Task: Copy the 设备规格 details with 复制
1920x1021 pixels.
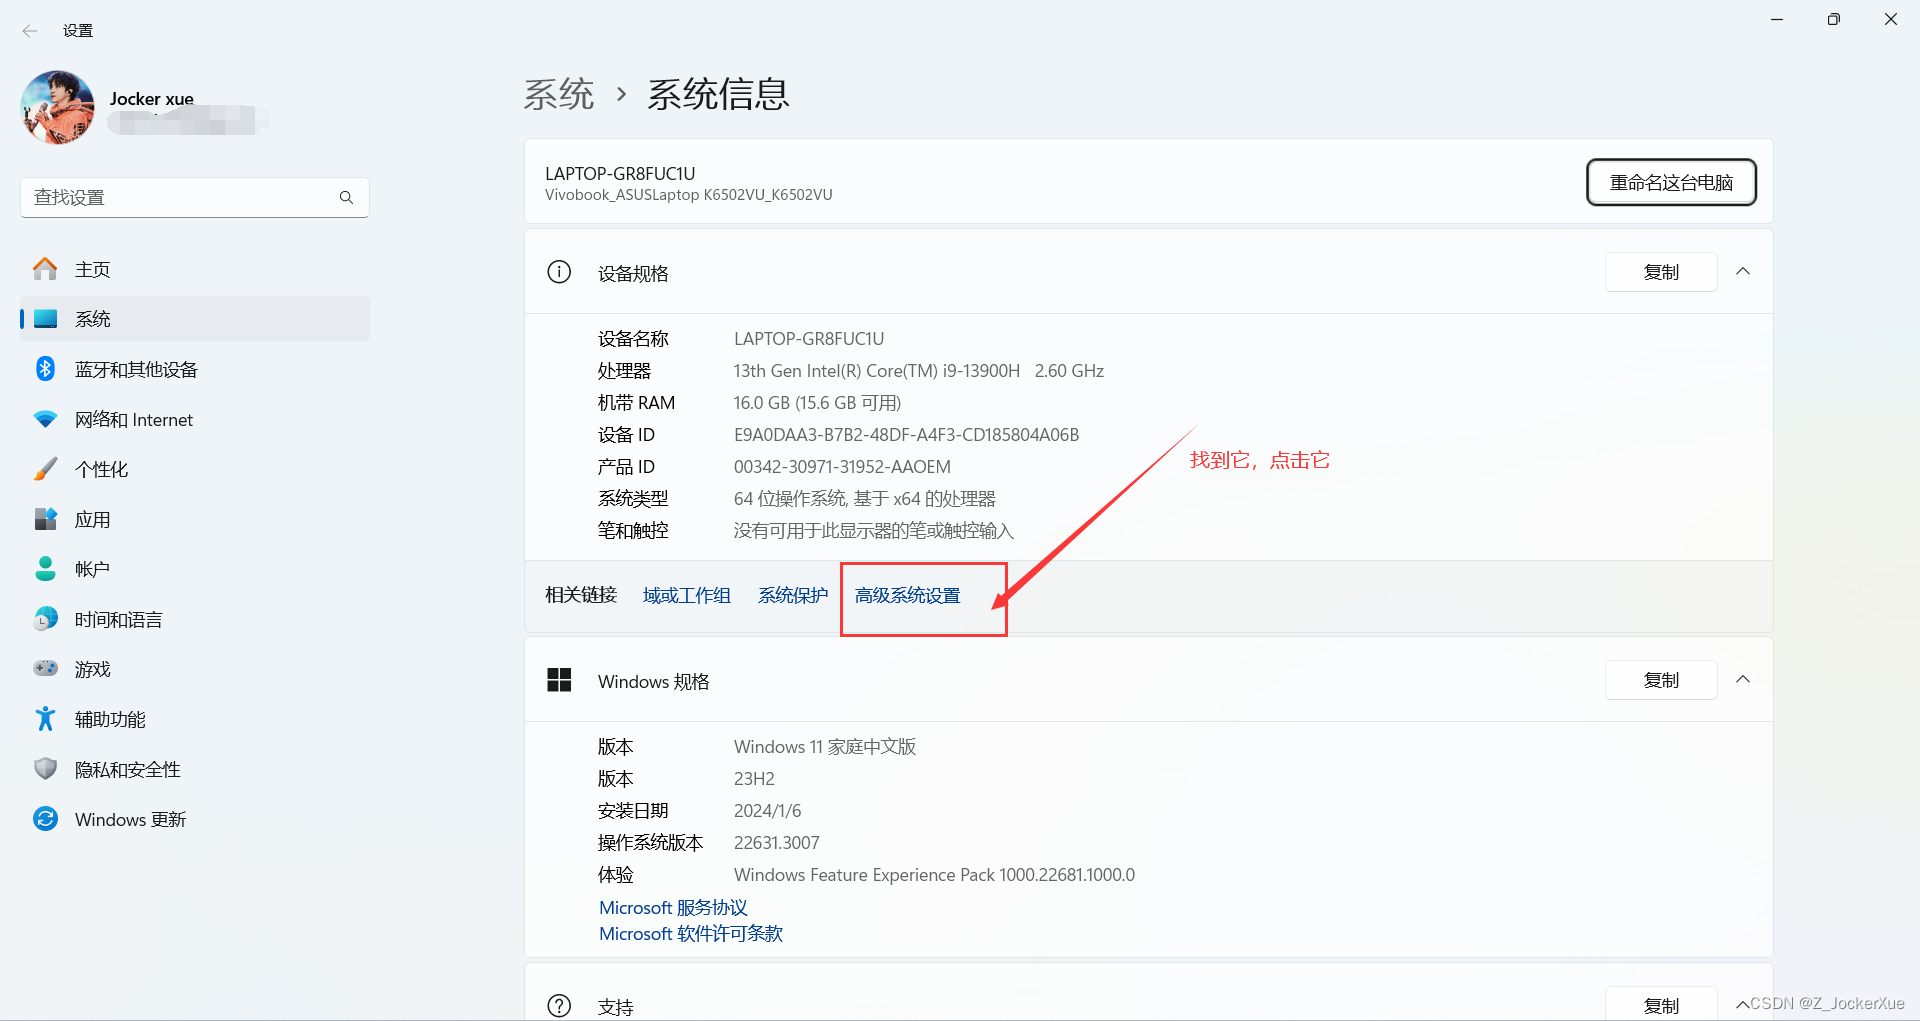Action: (1661, 272)
